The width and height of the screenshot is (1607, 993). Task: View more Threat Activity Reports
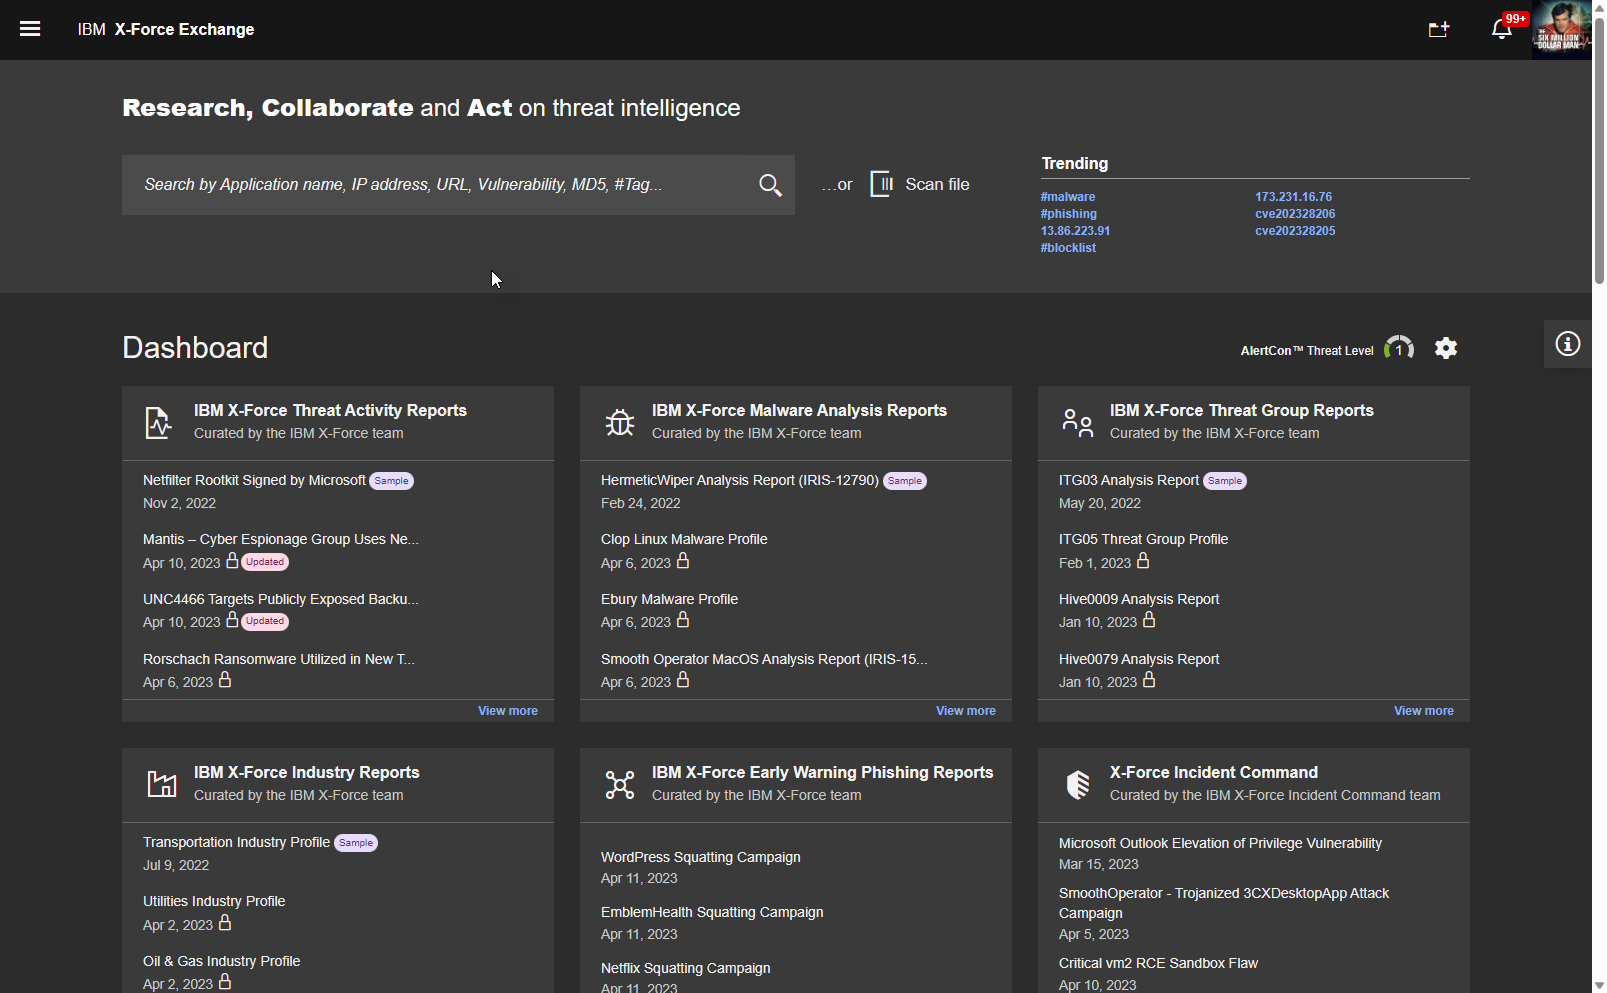coord(507,711)
